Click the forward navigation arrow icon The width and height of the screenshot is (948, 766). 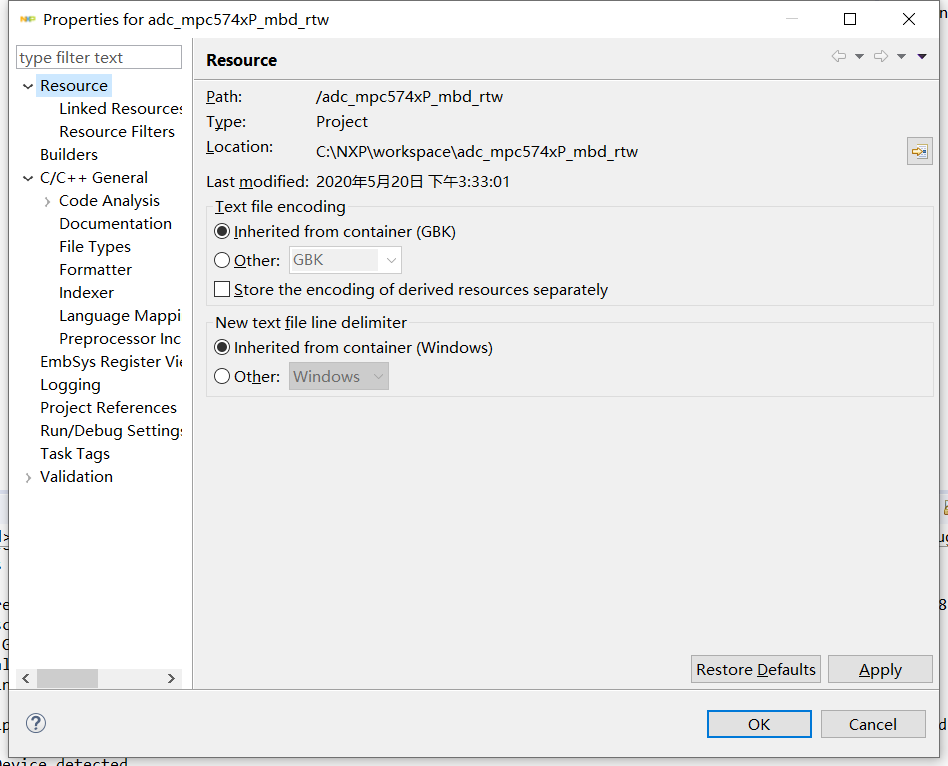click(881, 56)
